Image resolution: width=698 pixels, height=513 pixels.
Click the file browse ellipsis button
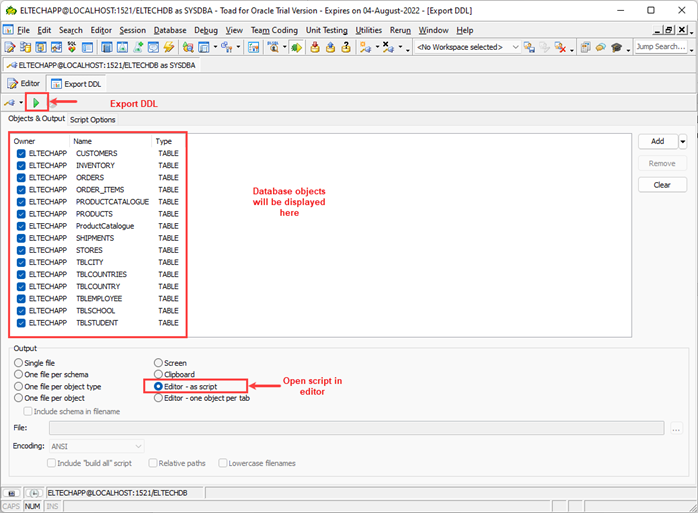[676, 428]
